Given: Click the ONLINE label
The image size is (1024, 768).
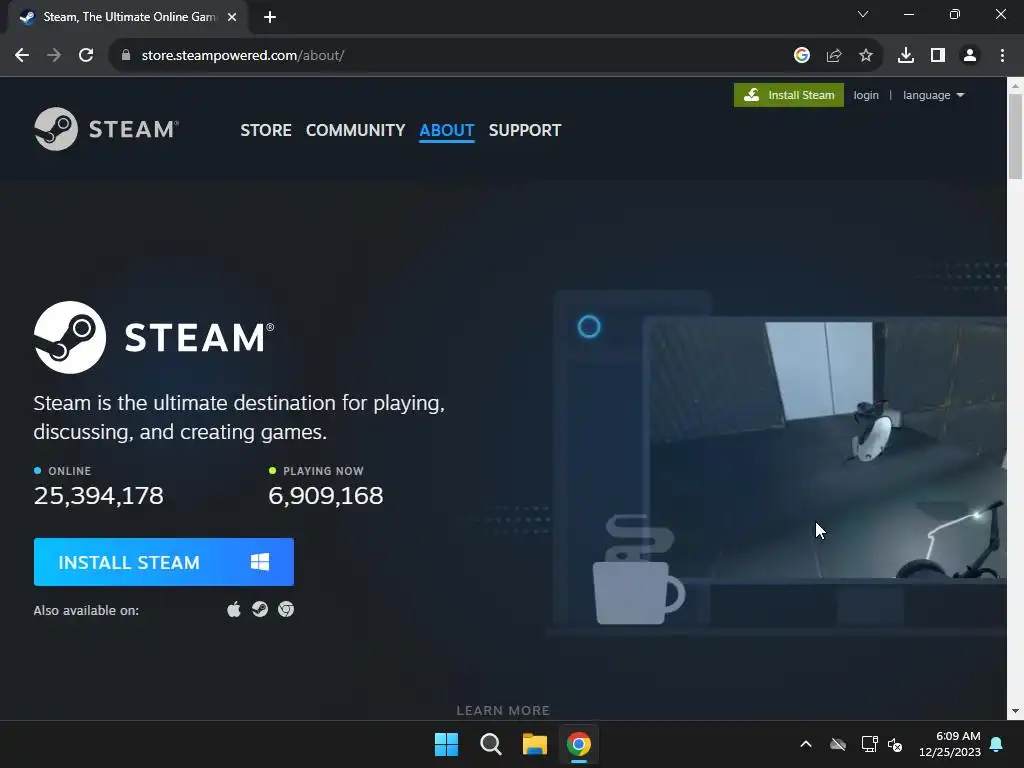Looking at the screenshot, I should (70, 471).
